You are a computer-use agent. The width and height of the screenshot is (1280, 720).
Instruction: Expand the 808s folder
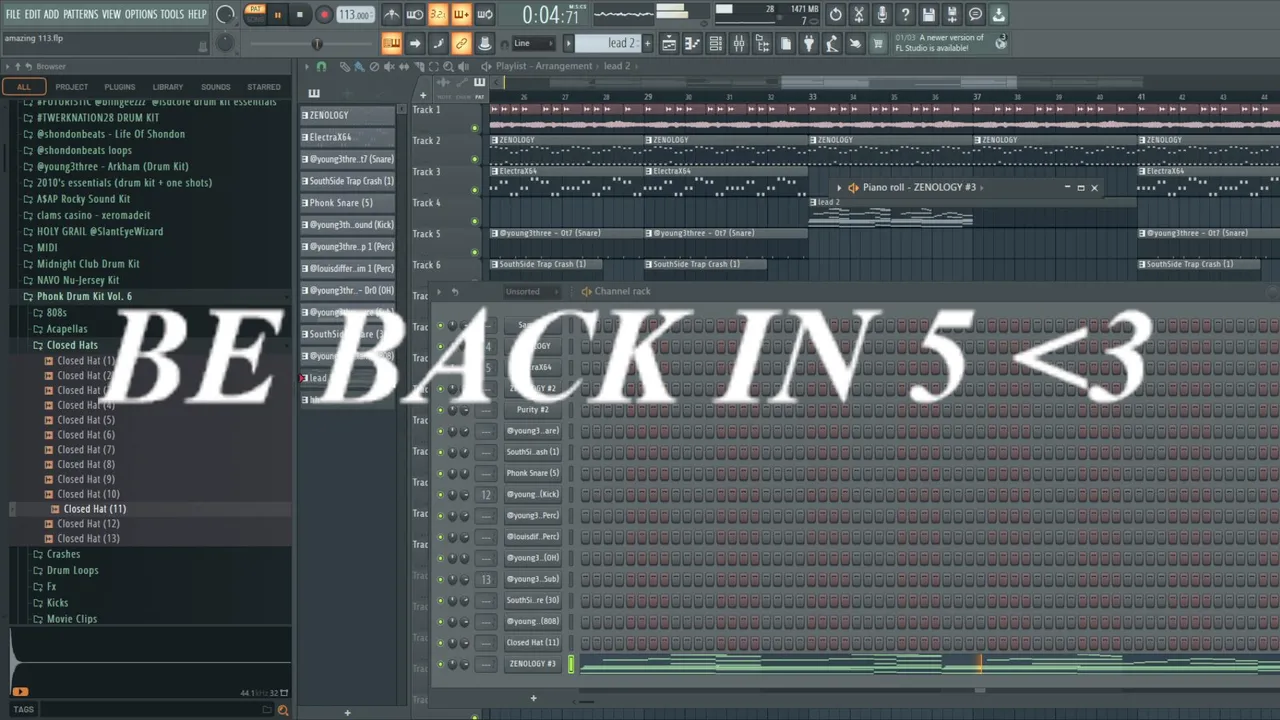tap(56, 313)
